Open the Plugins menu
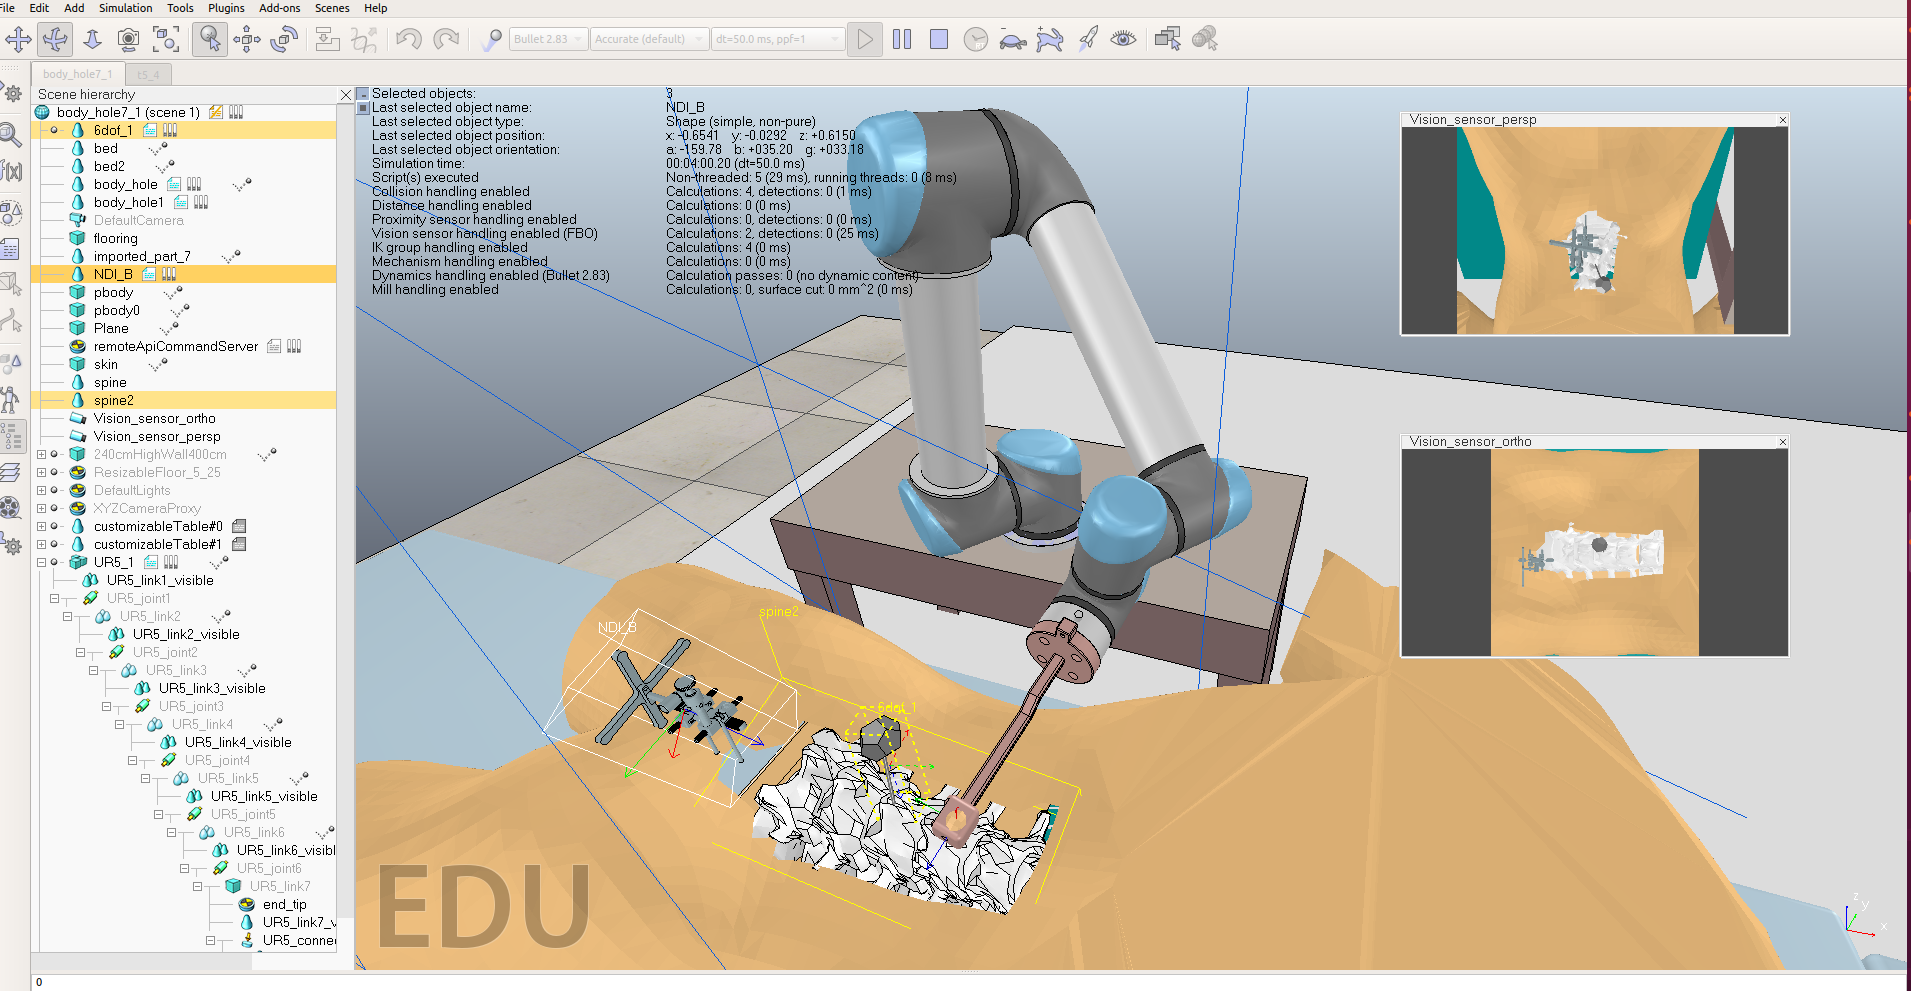The height and width of the screenshot is (991, 1911). click(x=226, y=8)
